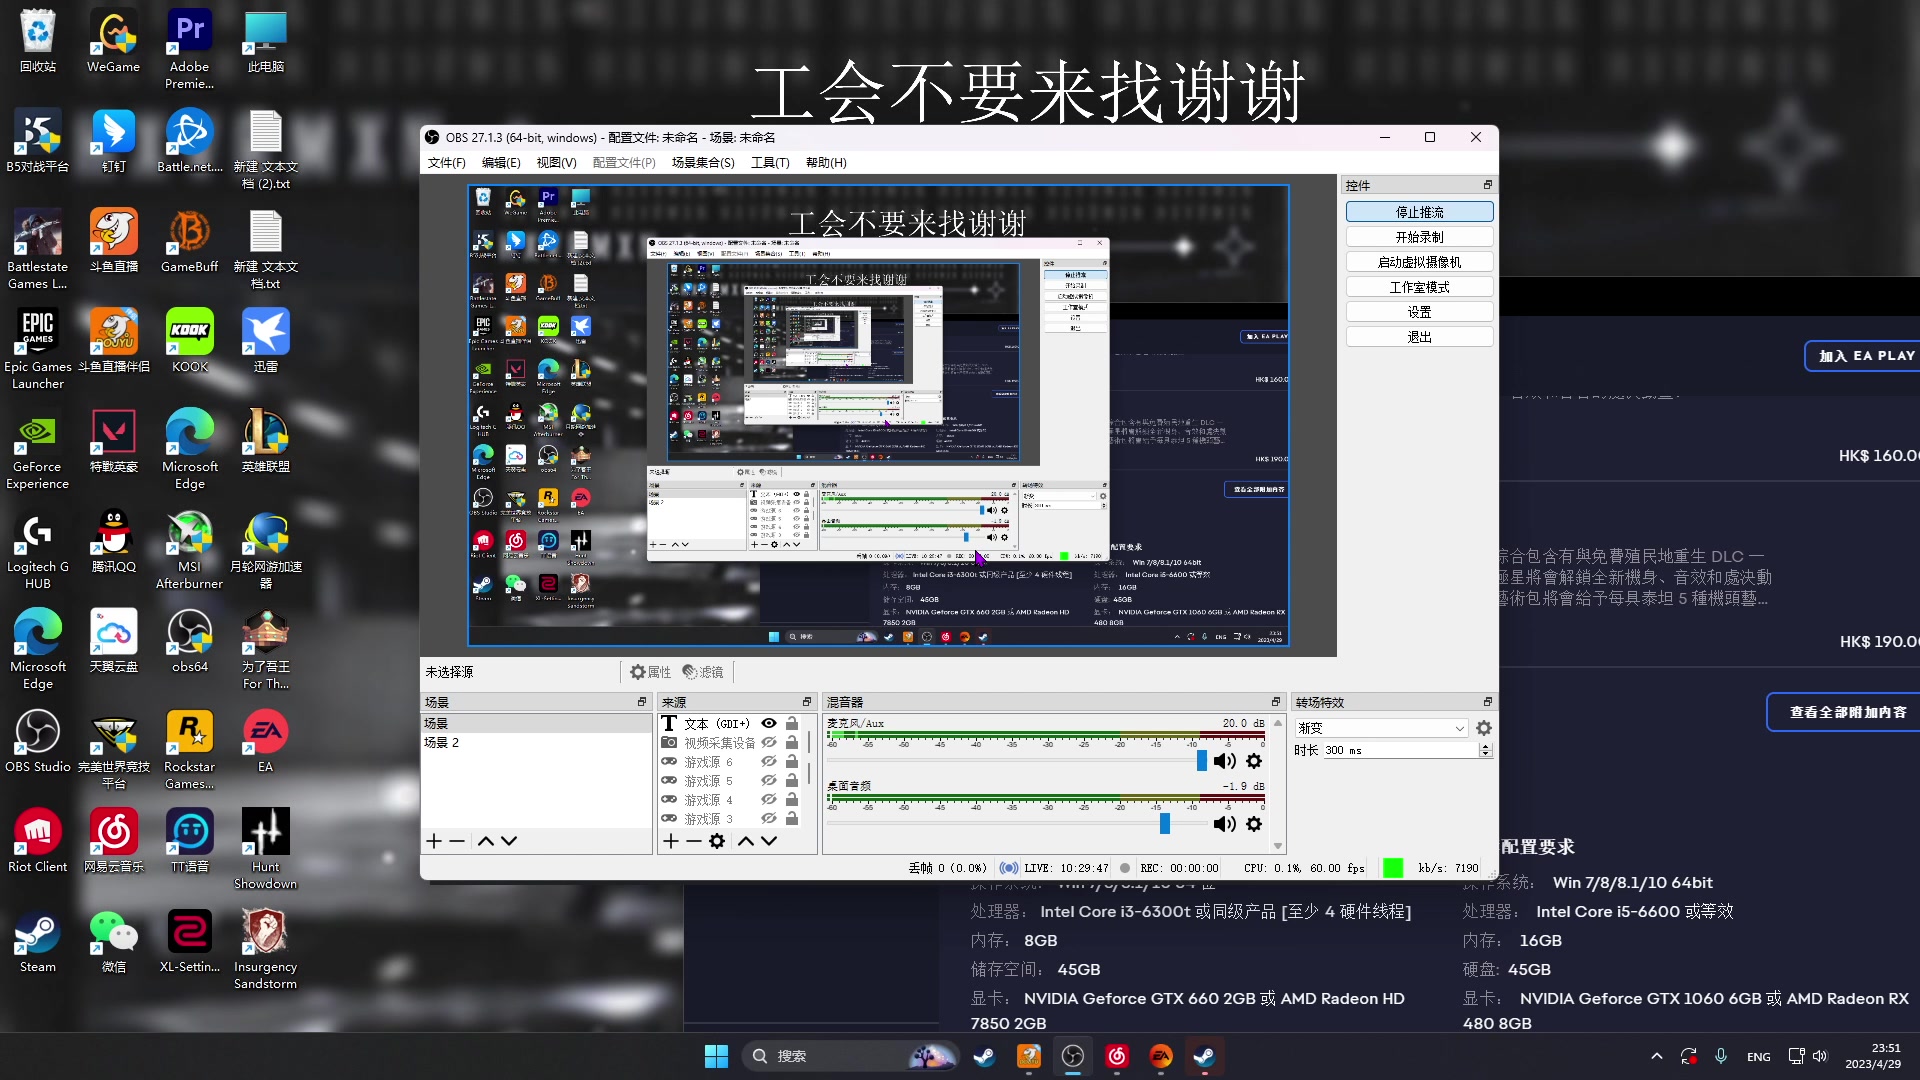The height and width of the screenshot is (1080, 1920).
Task: Open OBS Studio from taskbar
Action: [1072, 1056]
